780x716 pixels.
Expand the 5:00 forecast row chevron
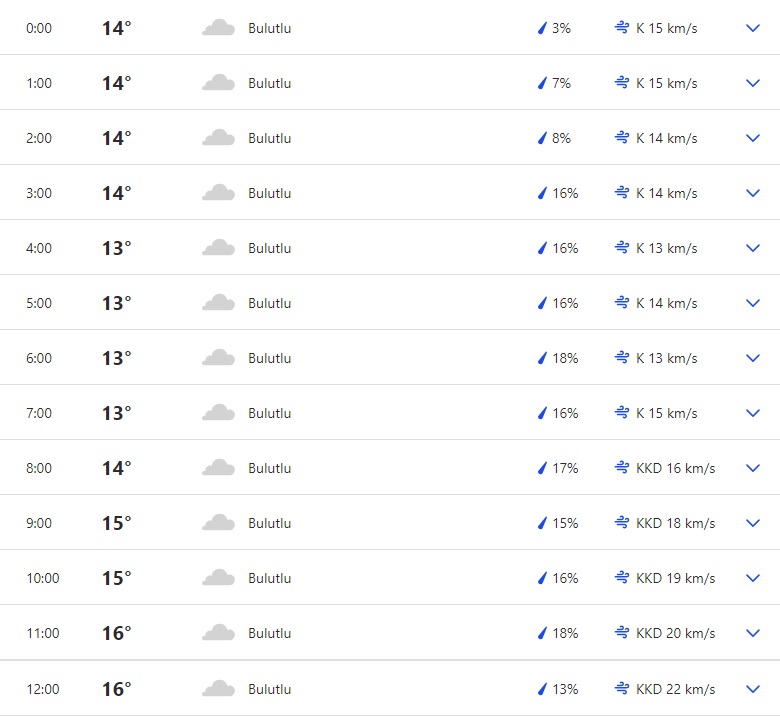[x=753, y=303]
